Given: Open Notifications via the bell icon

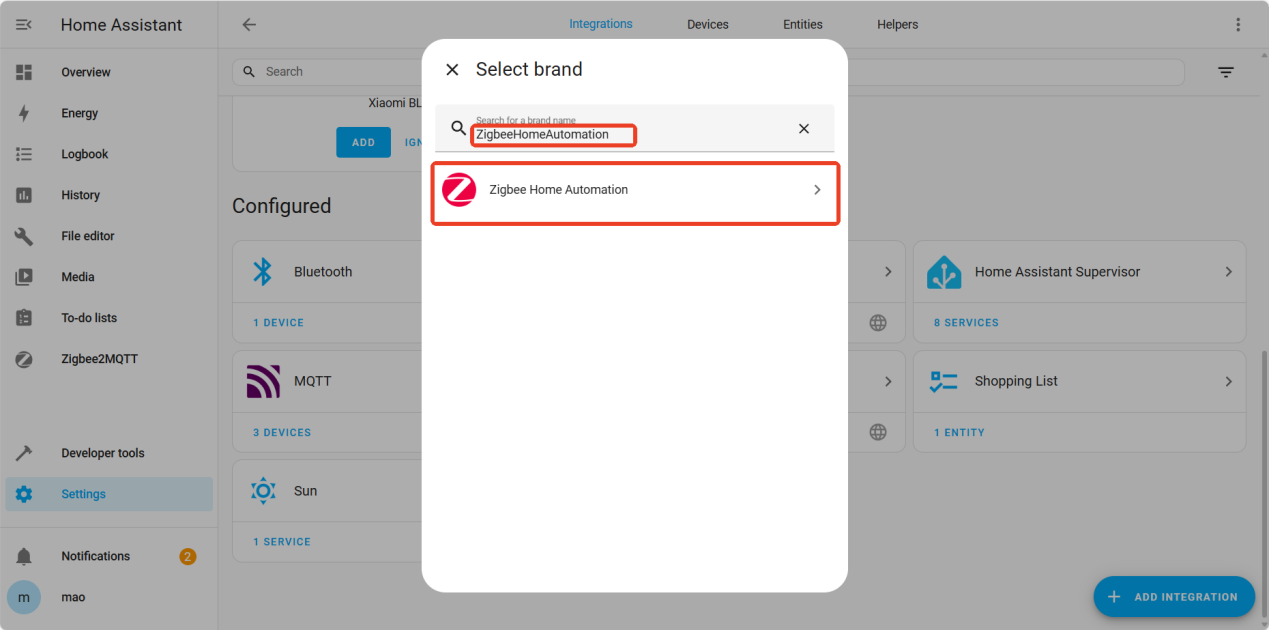Looking at the screenshot, I should point(24,556).
